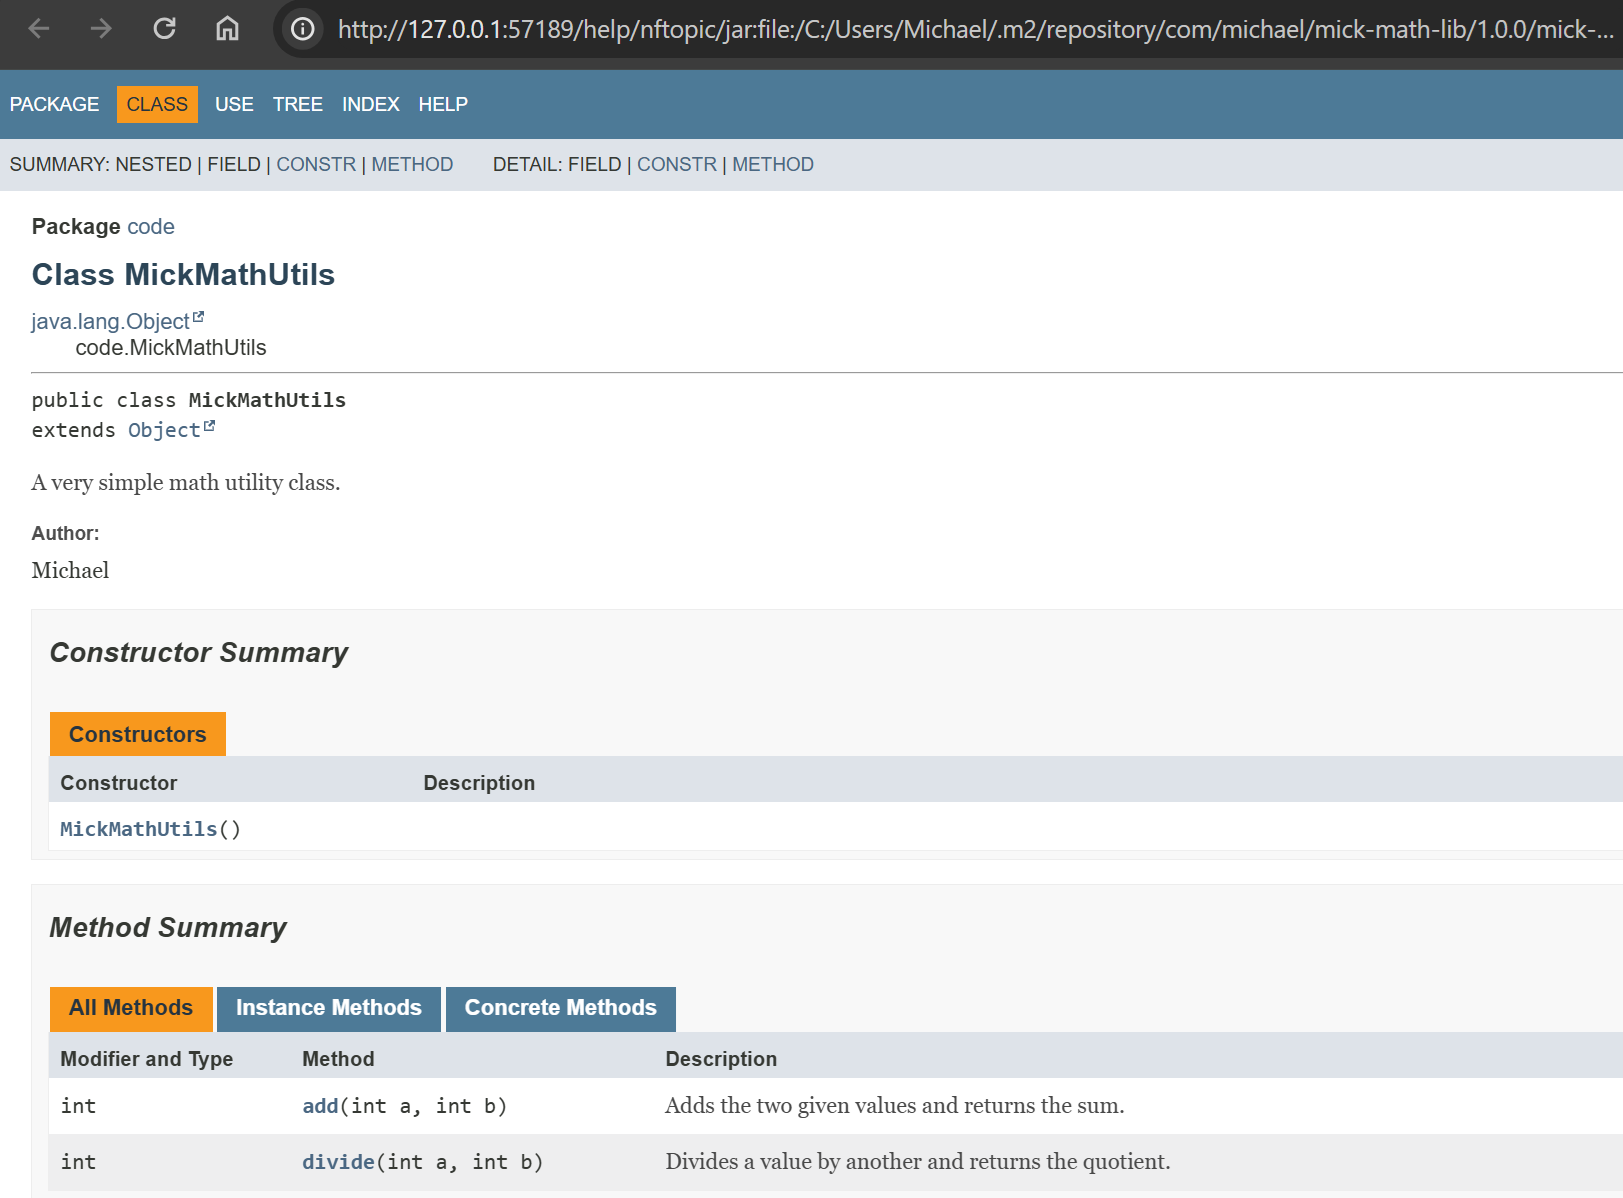Click the 'int' return type of the add row

tap(78, 1106)
